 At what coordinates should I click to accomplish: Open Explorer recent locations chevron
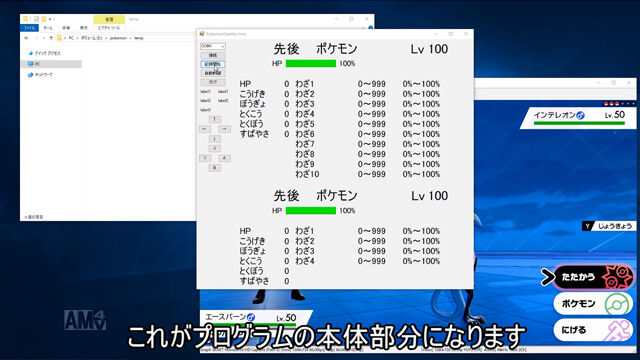(44, 38)
